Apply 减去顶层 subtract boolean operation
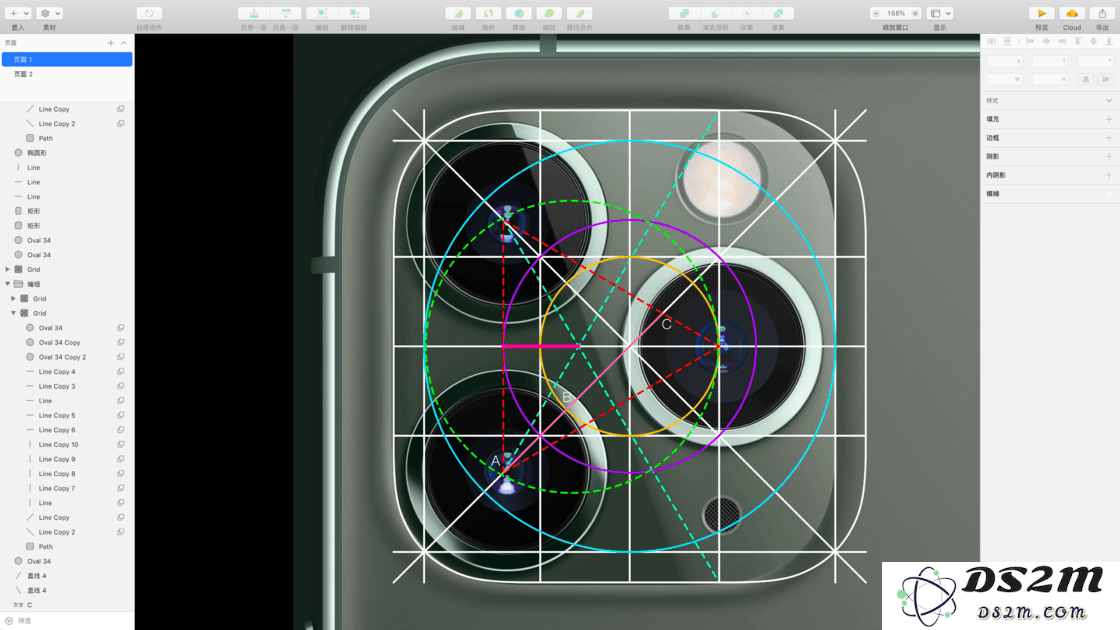The image size is (1120, 630). [715, 14]
